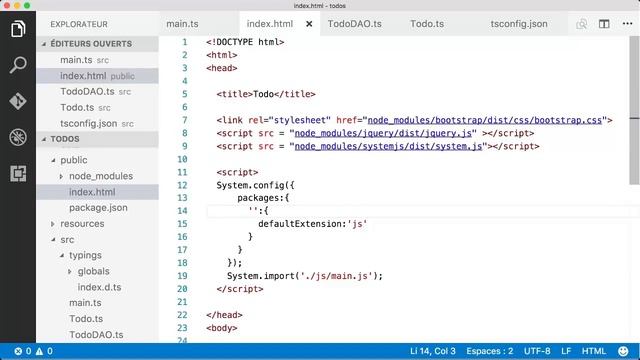Click the open changes icon in editor toolbar
The width and height of the screenshot is (640, 360).
582,24
